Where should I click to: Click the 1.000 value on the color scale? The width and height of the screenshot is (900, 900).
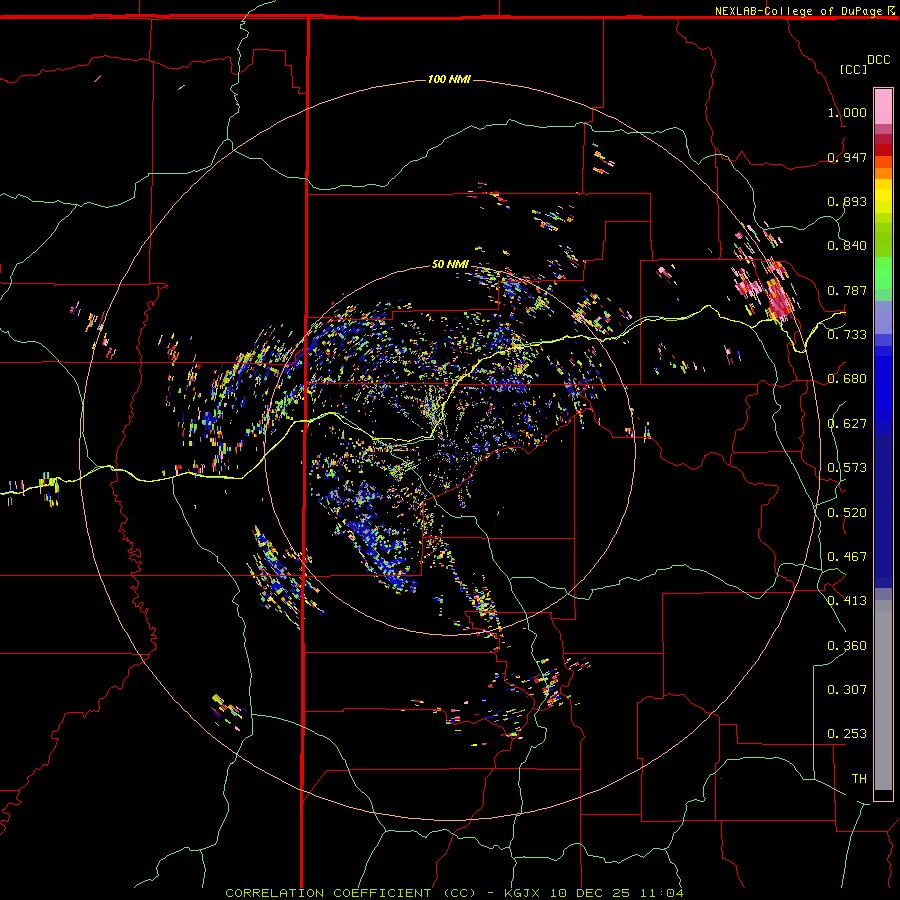click(847, 112)
